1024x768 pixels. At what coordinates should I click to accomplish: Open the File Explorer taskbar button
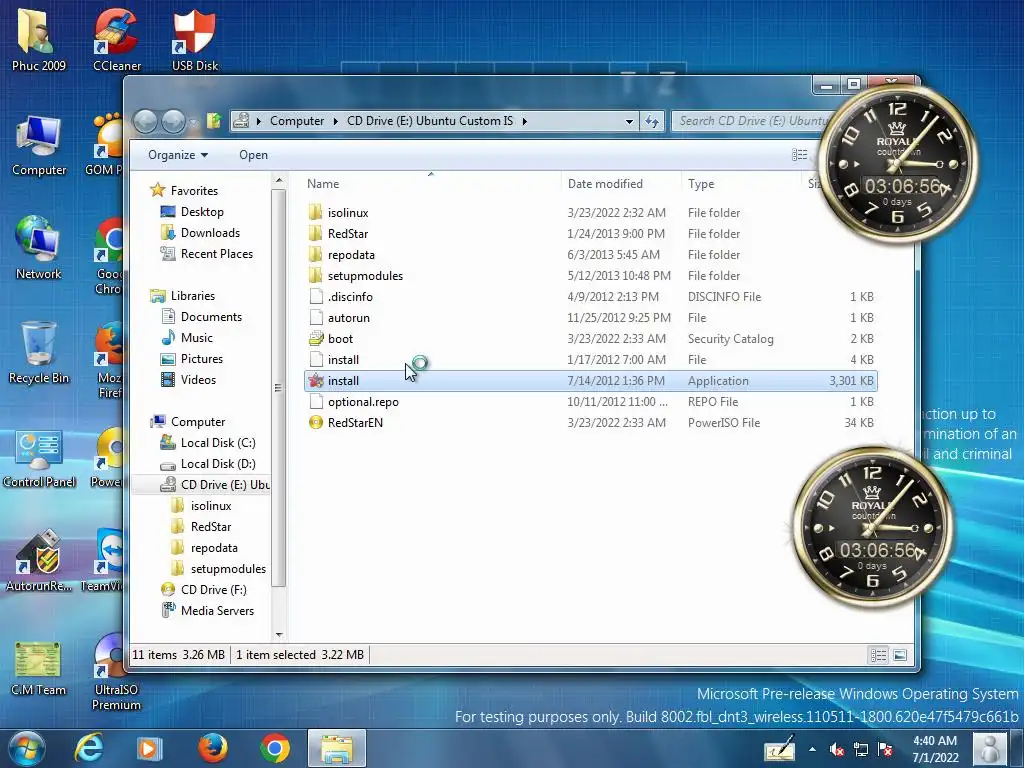(337, 748)
